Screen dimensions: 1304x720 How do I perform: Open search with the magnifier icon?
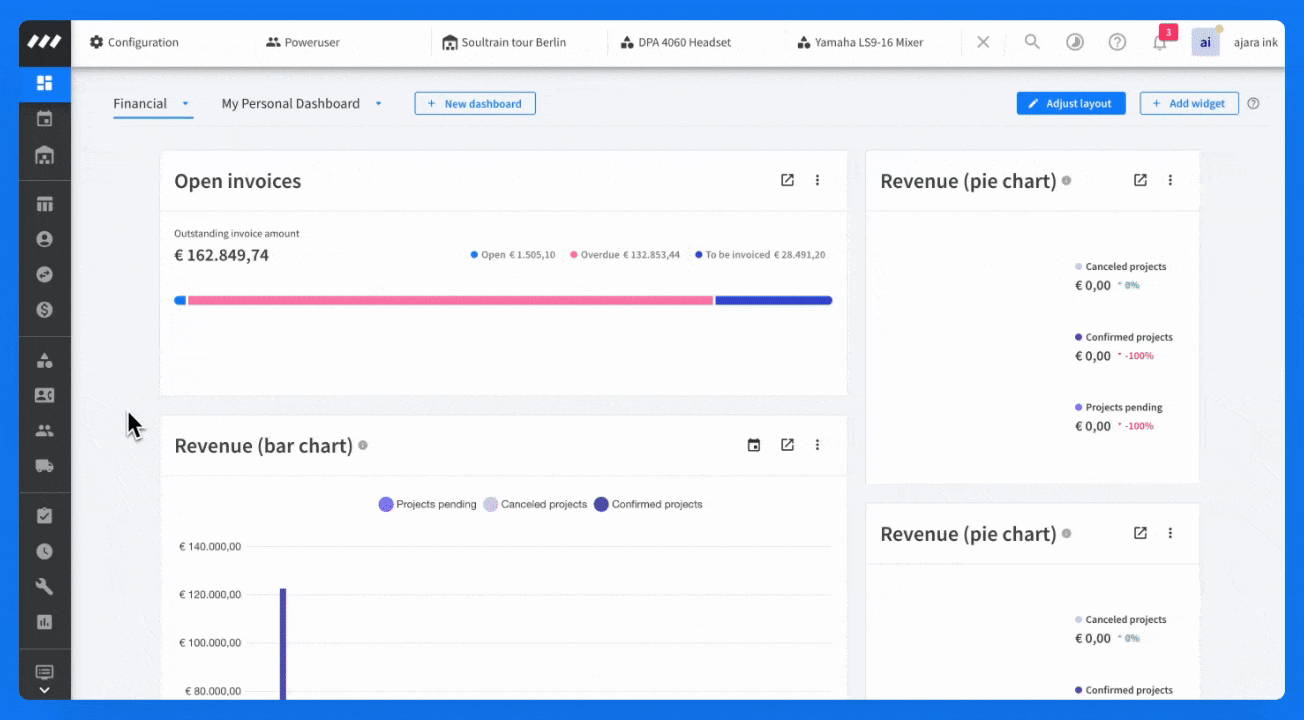coord(1032,42)
